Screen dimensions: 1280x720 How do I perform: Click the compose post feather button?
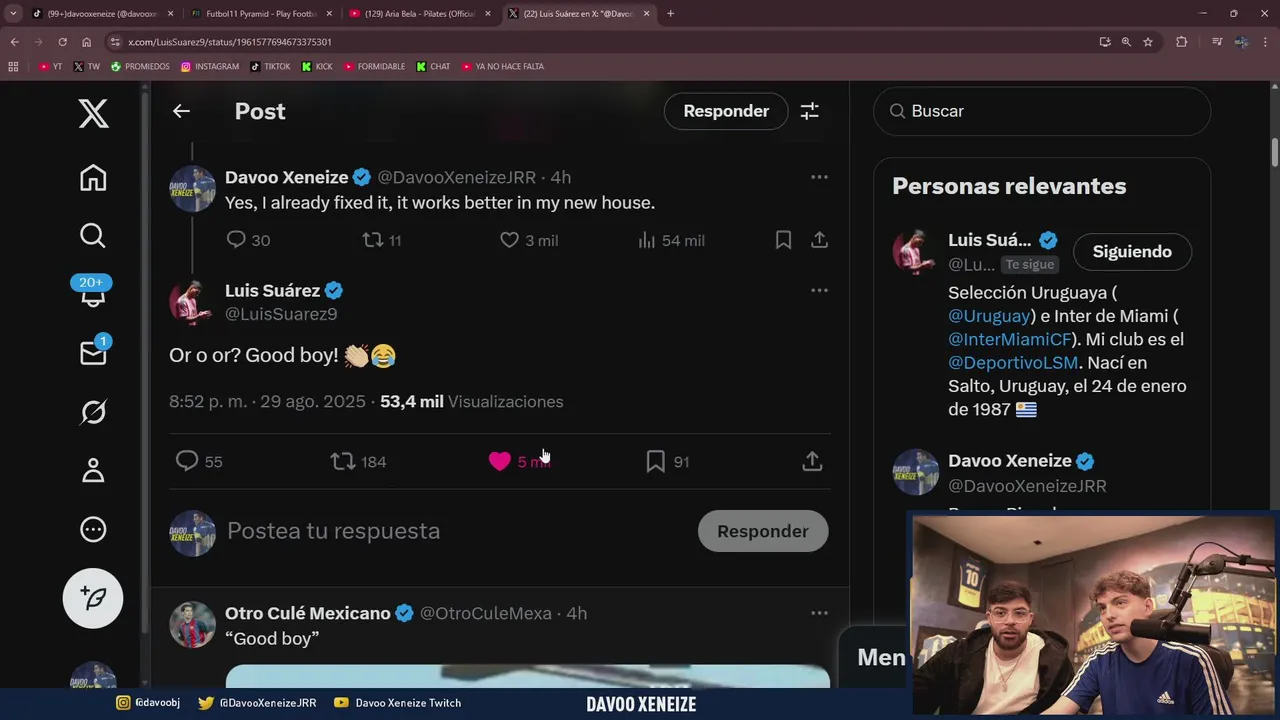pos(93,598)
